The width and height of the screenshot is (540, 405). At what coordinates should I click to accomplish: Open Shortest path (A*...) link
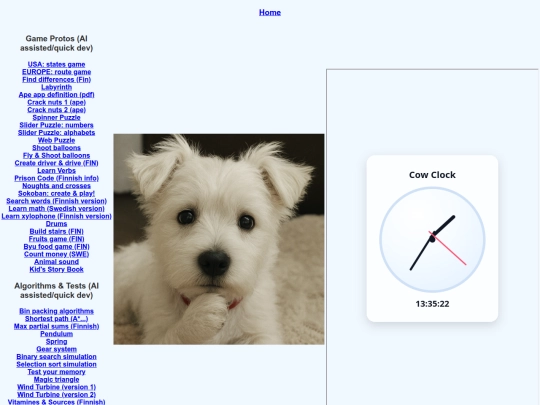[x=56, y=319]
